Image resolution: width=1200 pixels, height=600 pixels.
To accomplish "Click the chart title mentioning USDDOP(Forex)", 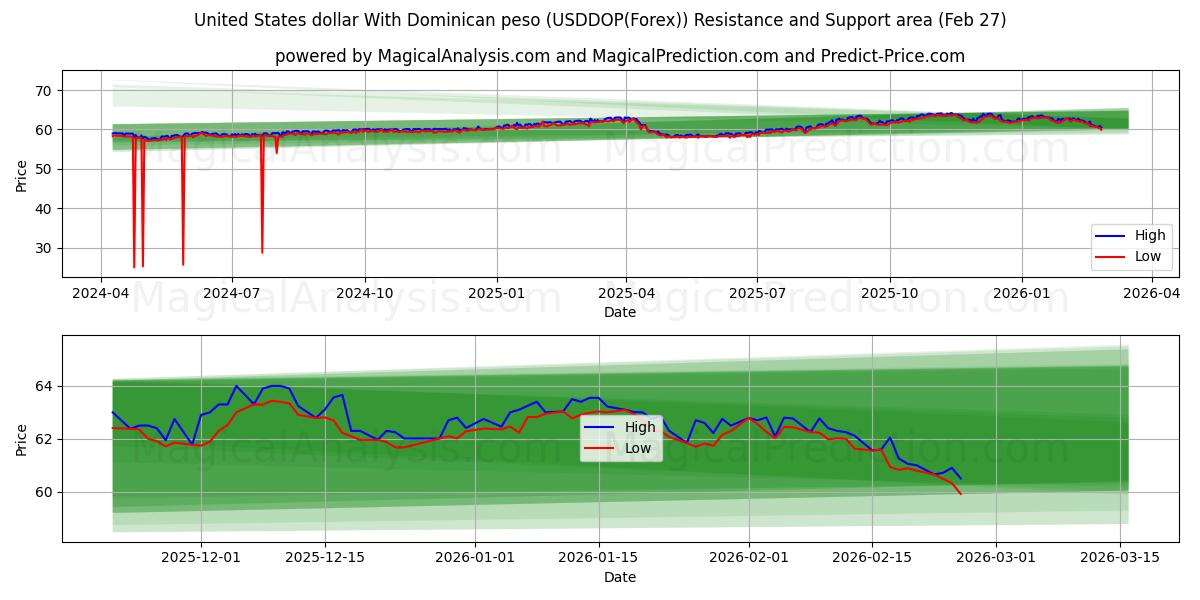I will point(600,20).
